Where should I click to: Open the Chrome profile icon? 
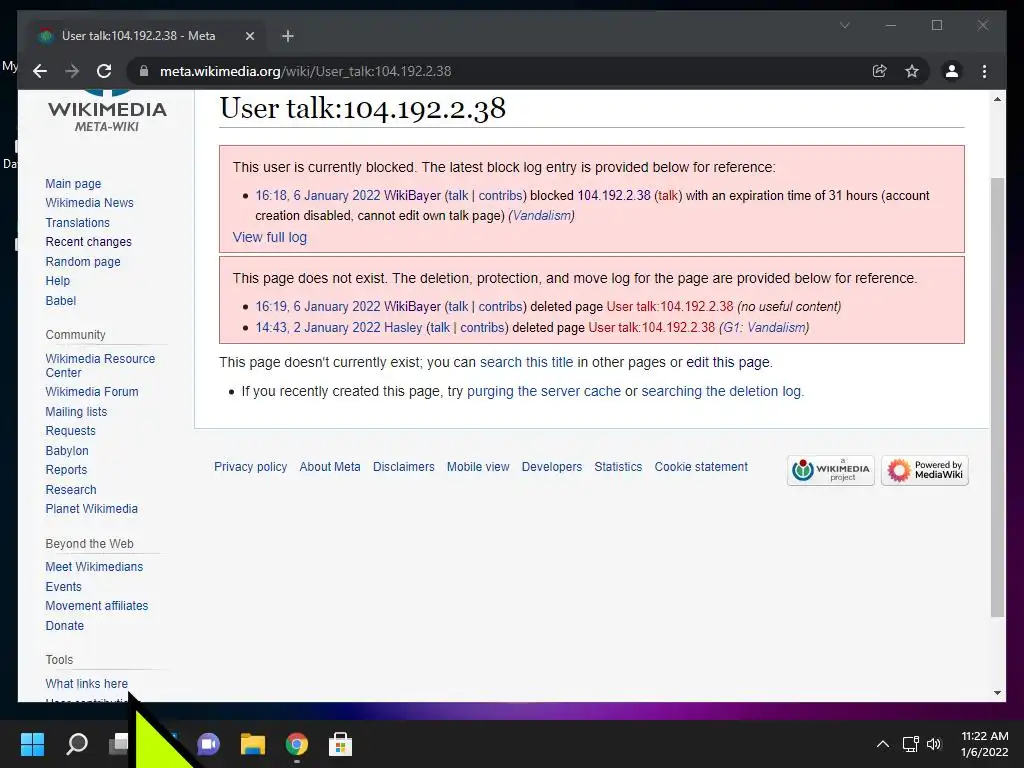(952, 71)
